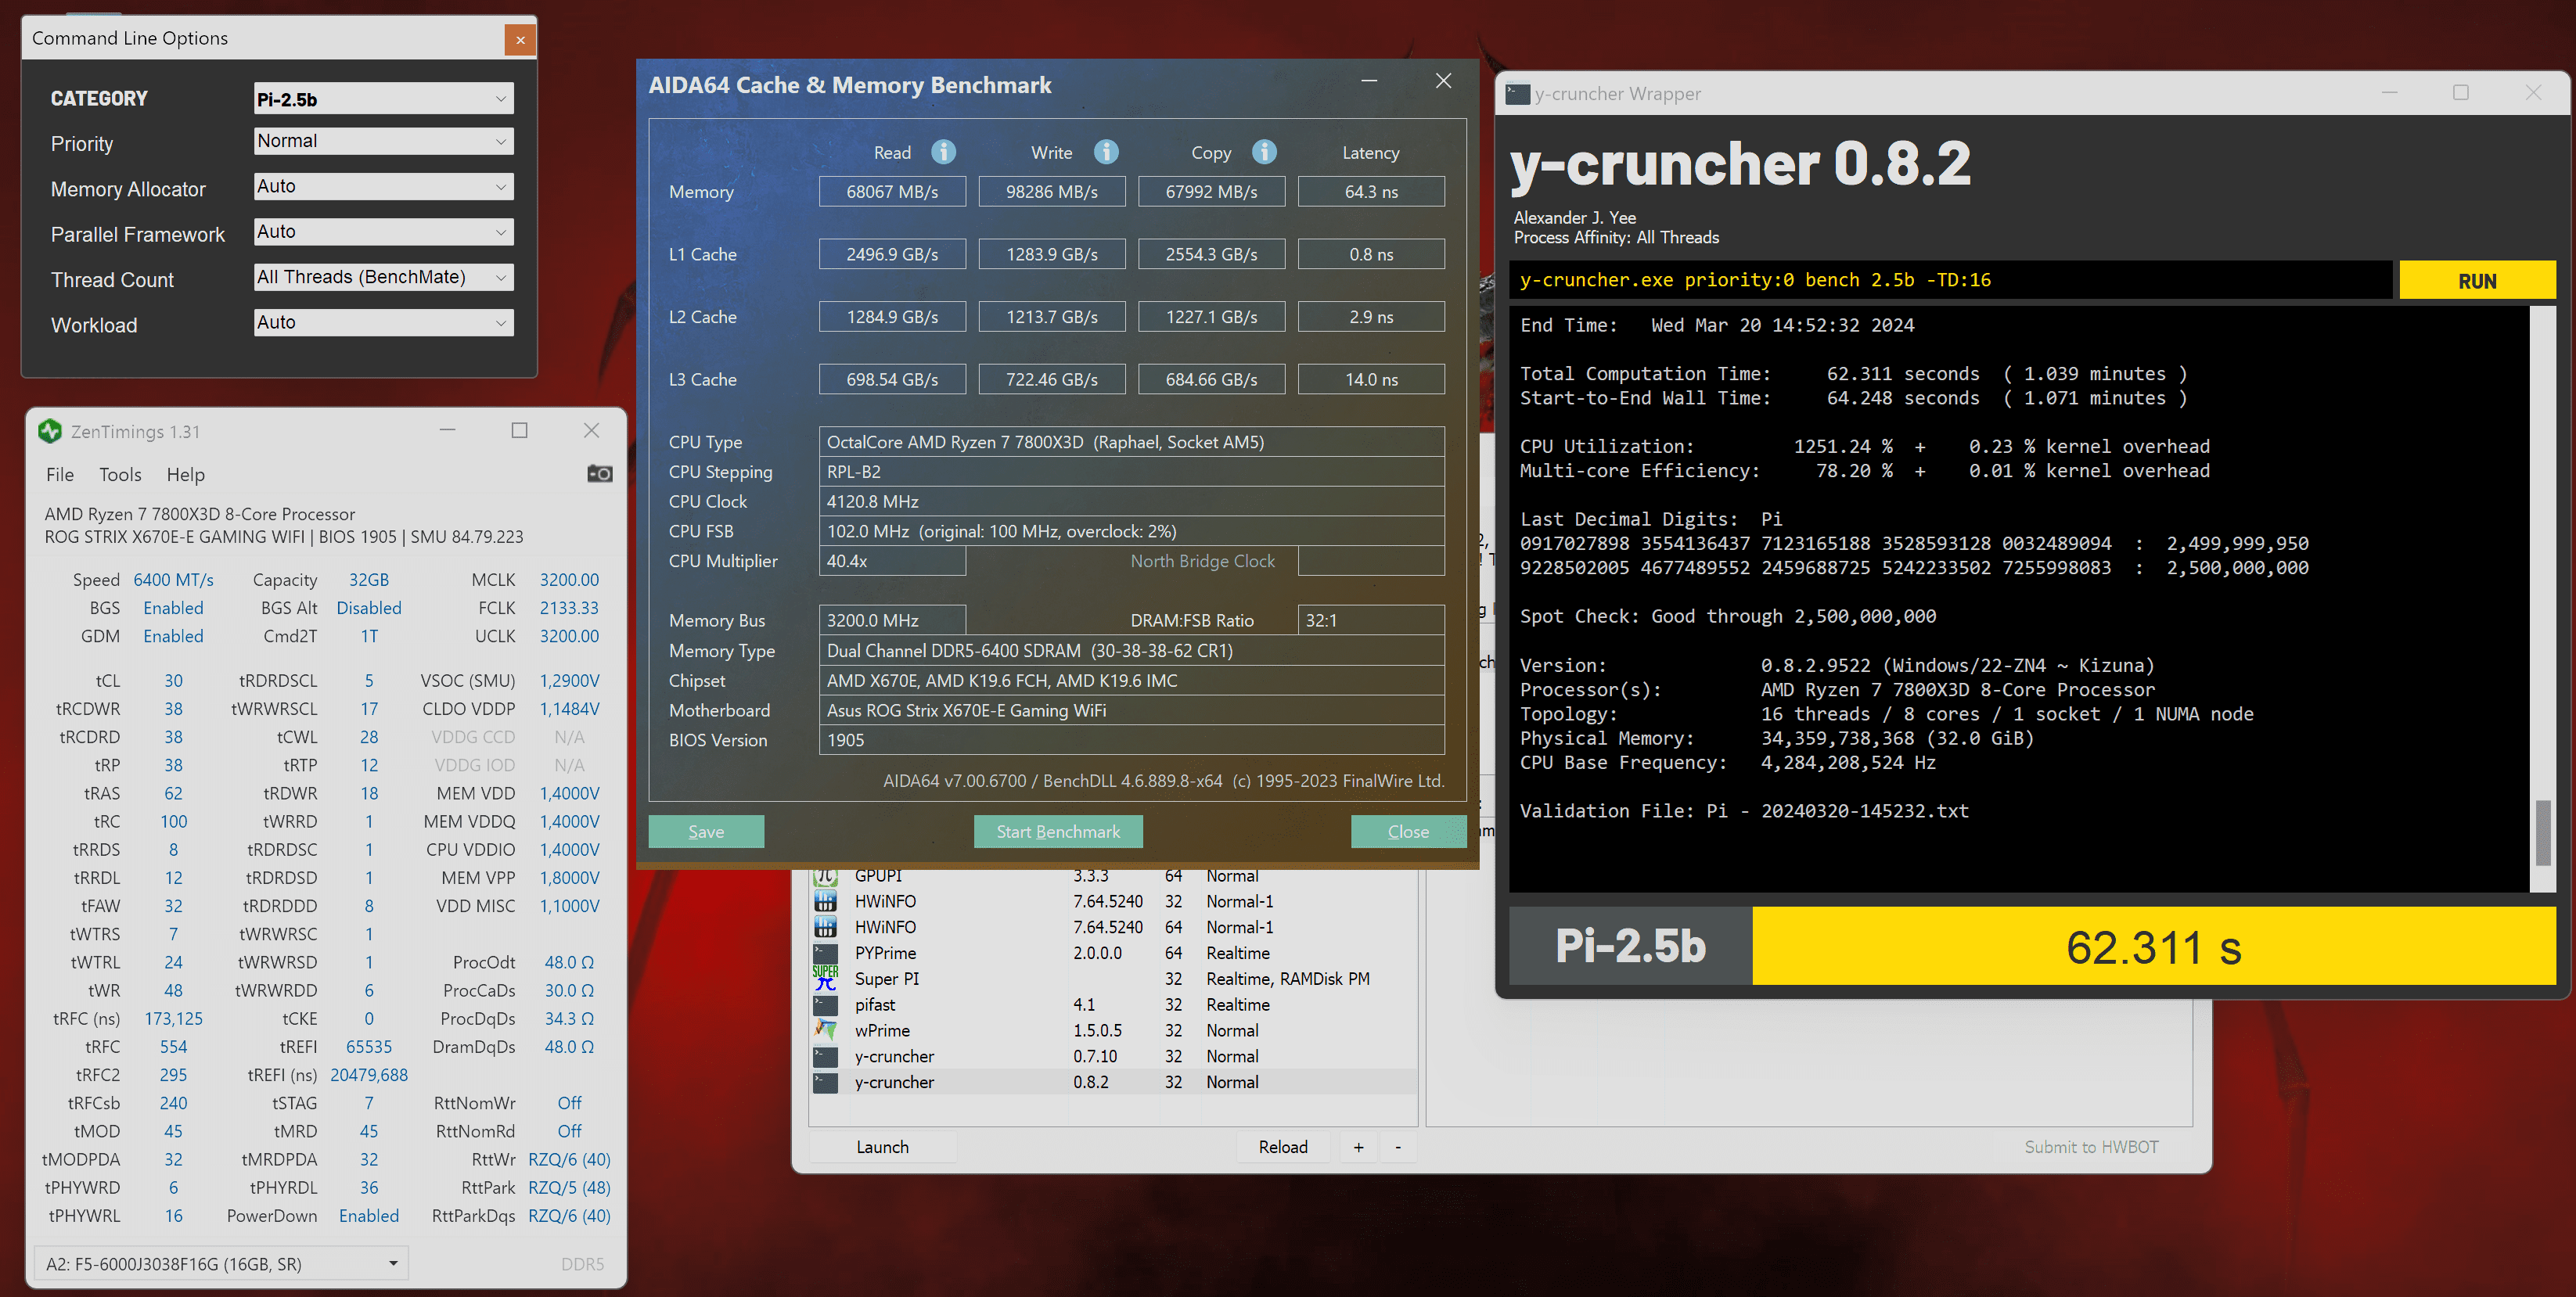
Task: Click the Submit to HWBOT link
Action: 2091,1147
